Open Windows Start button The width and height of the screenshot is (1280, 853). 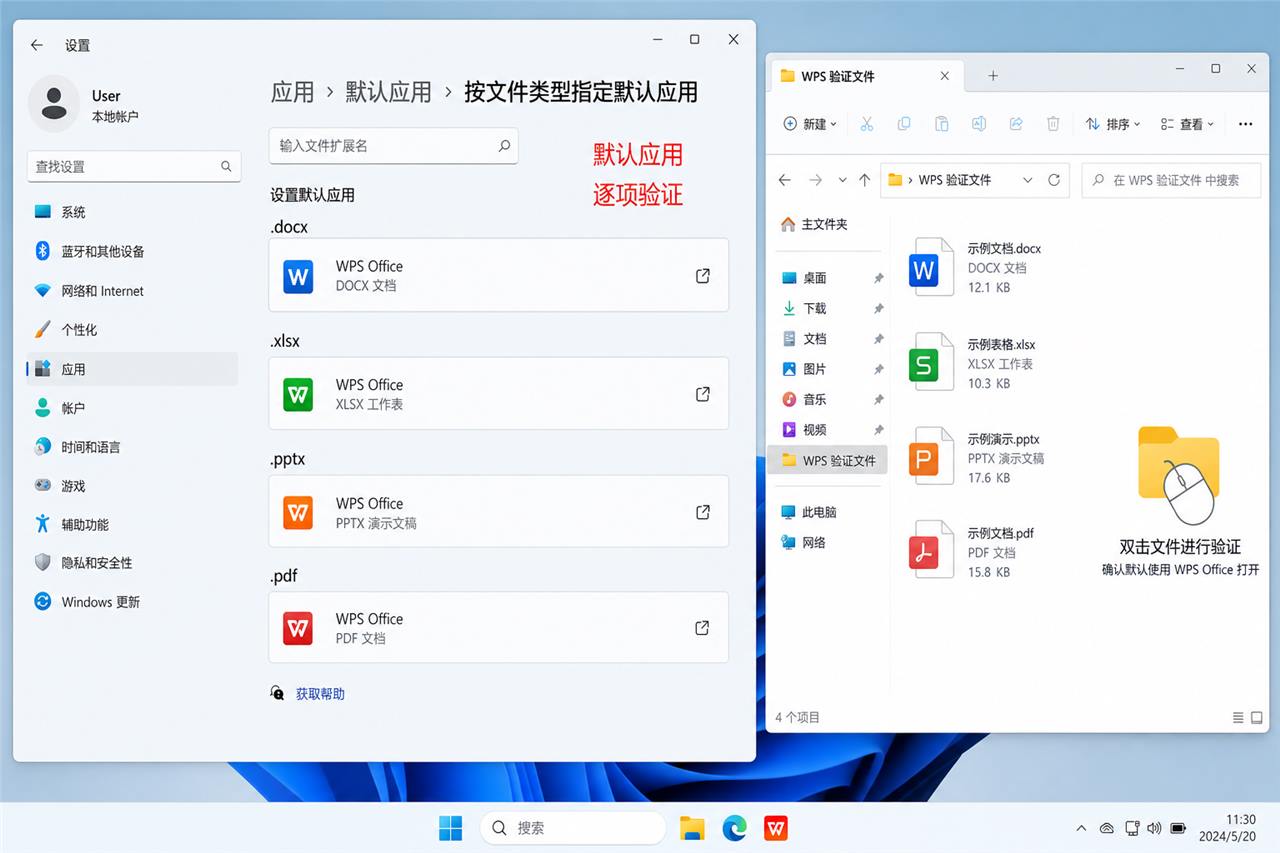[451, 828]
